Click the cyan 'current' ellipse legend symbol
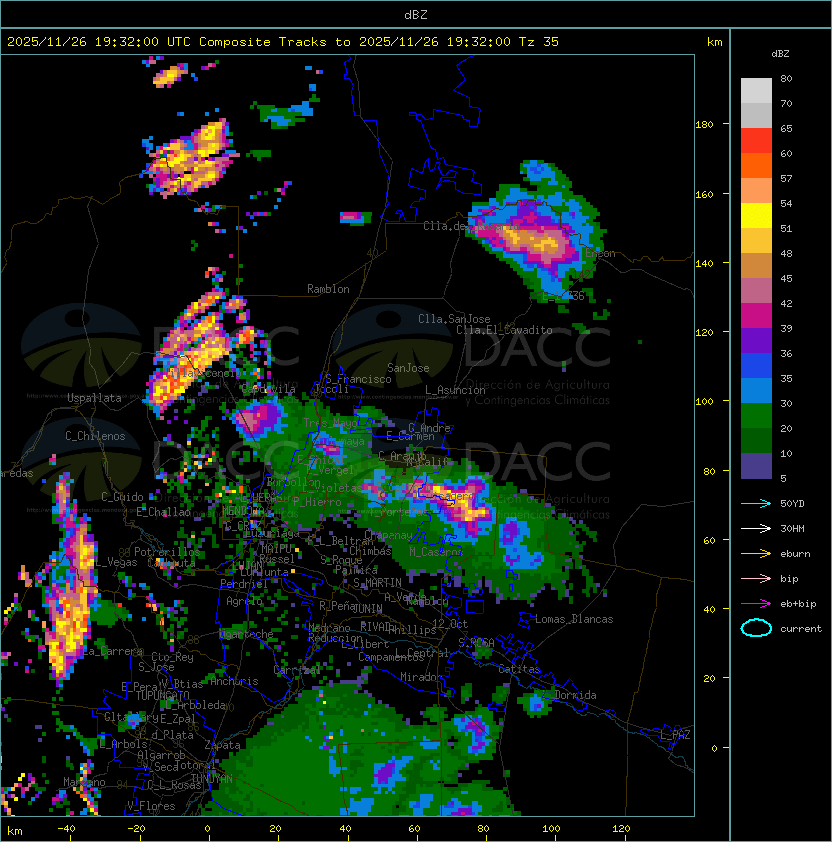The height and width of the screenshot is (842, 832). point(756,628)
